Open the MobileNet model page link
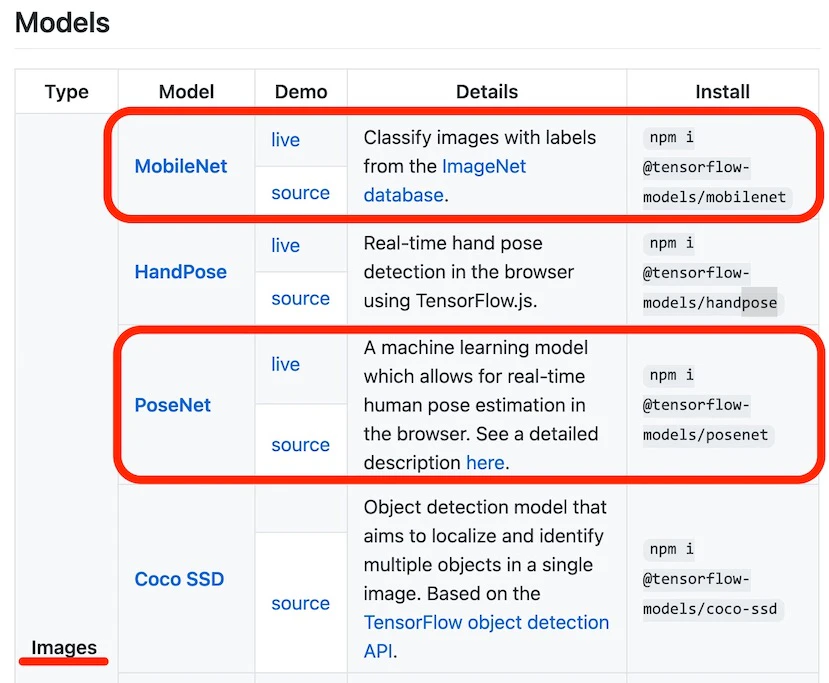Screen dimensions: 829x683 (x=180, y=166)
